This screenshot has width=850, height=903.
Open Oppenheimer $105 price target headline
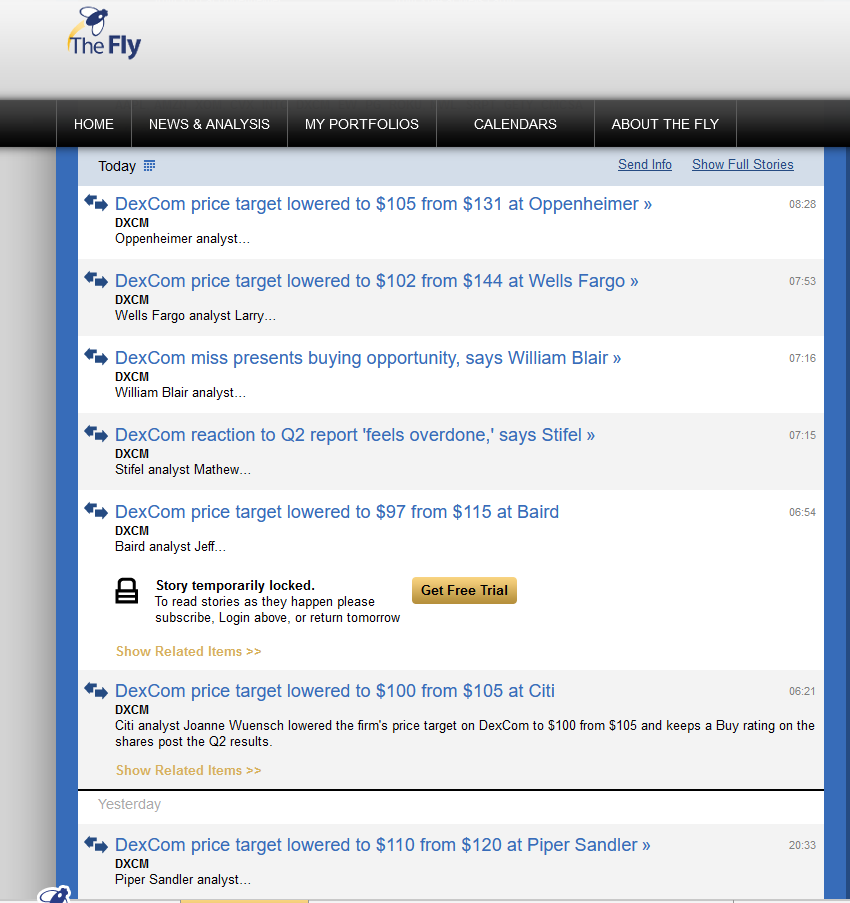pos(384,204)
